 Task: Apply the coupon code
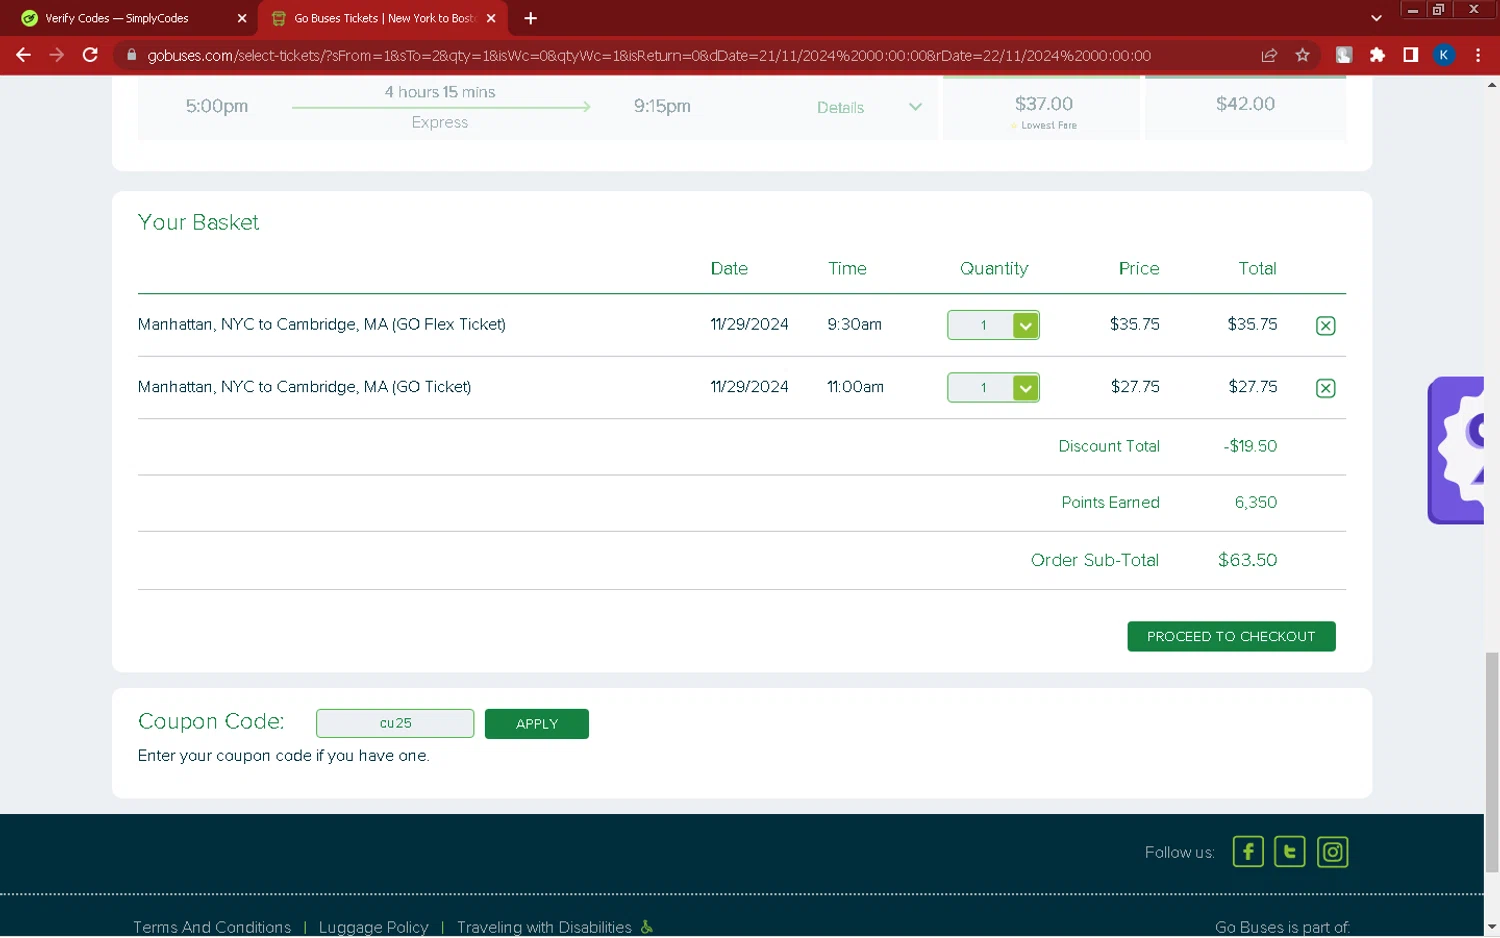[537, 724]
